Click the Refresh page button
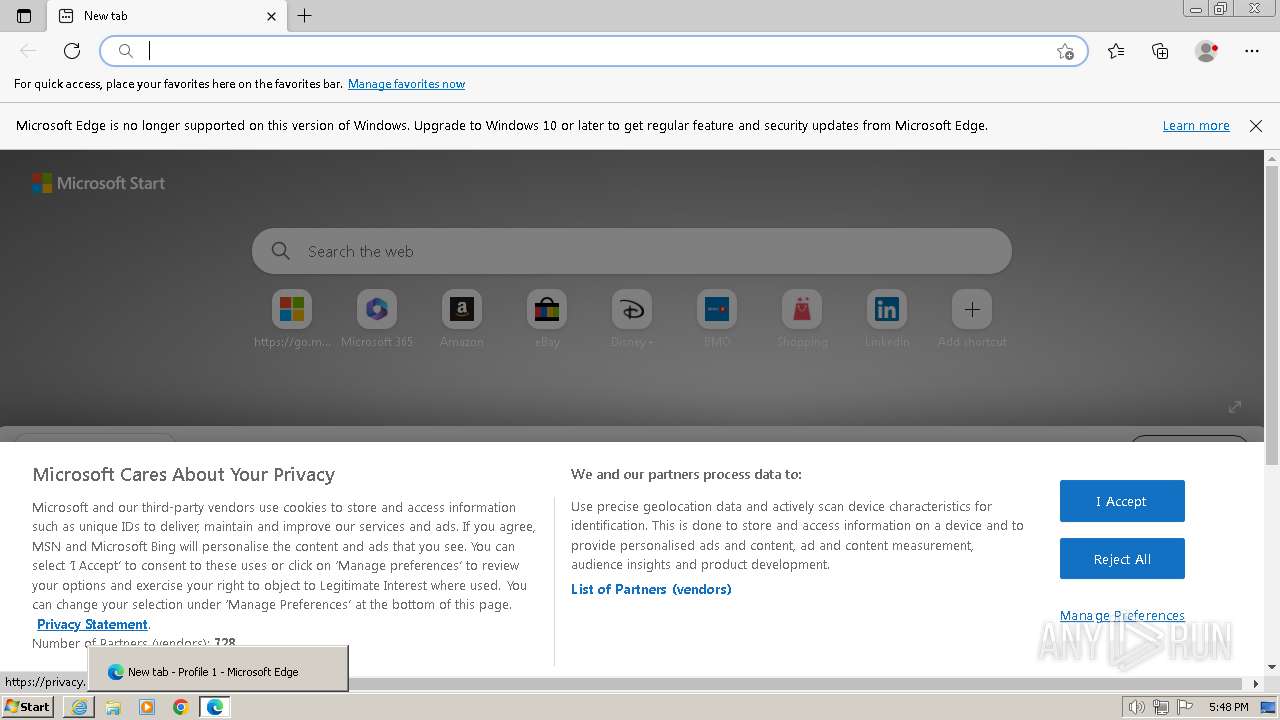 (72, 51)
